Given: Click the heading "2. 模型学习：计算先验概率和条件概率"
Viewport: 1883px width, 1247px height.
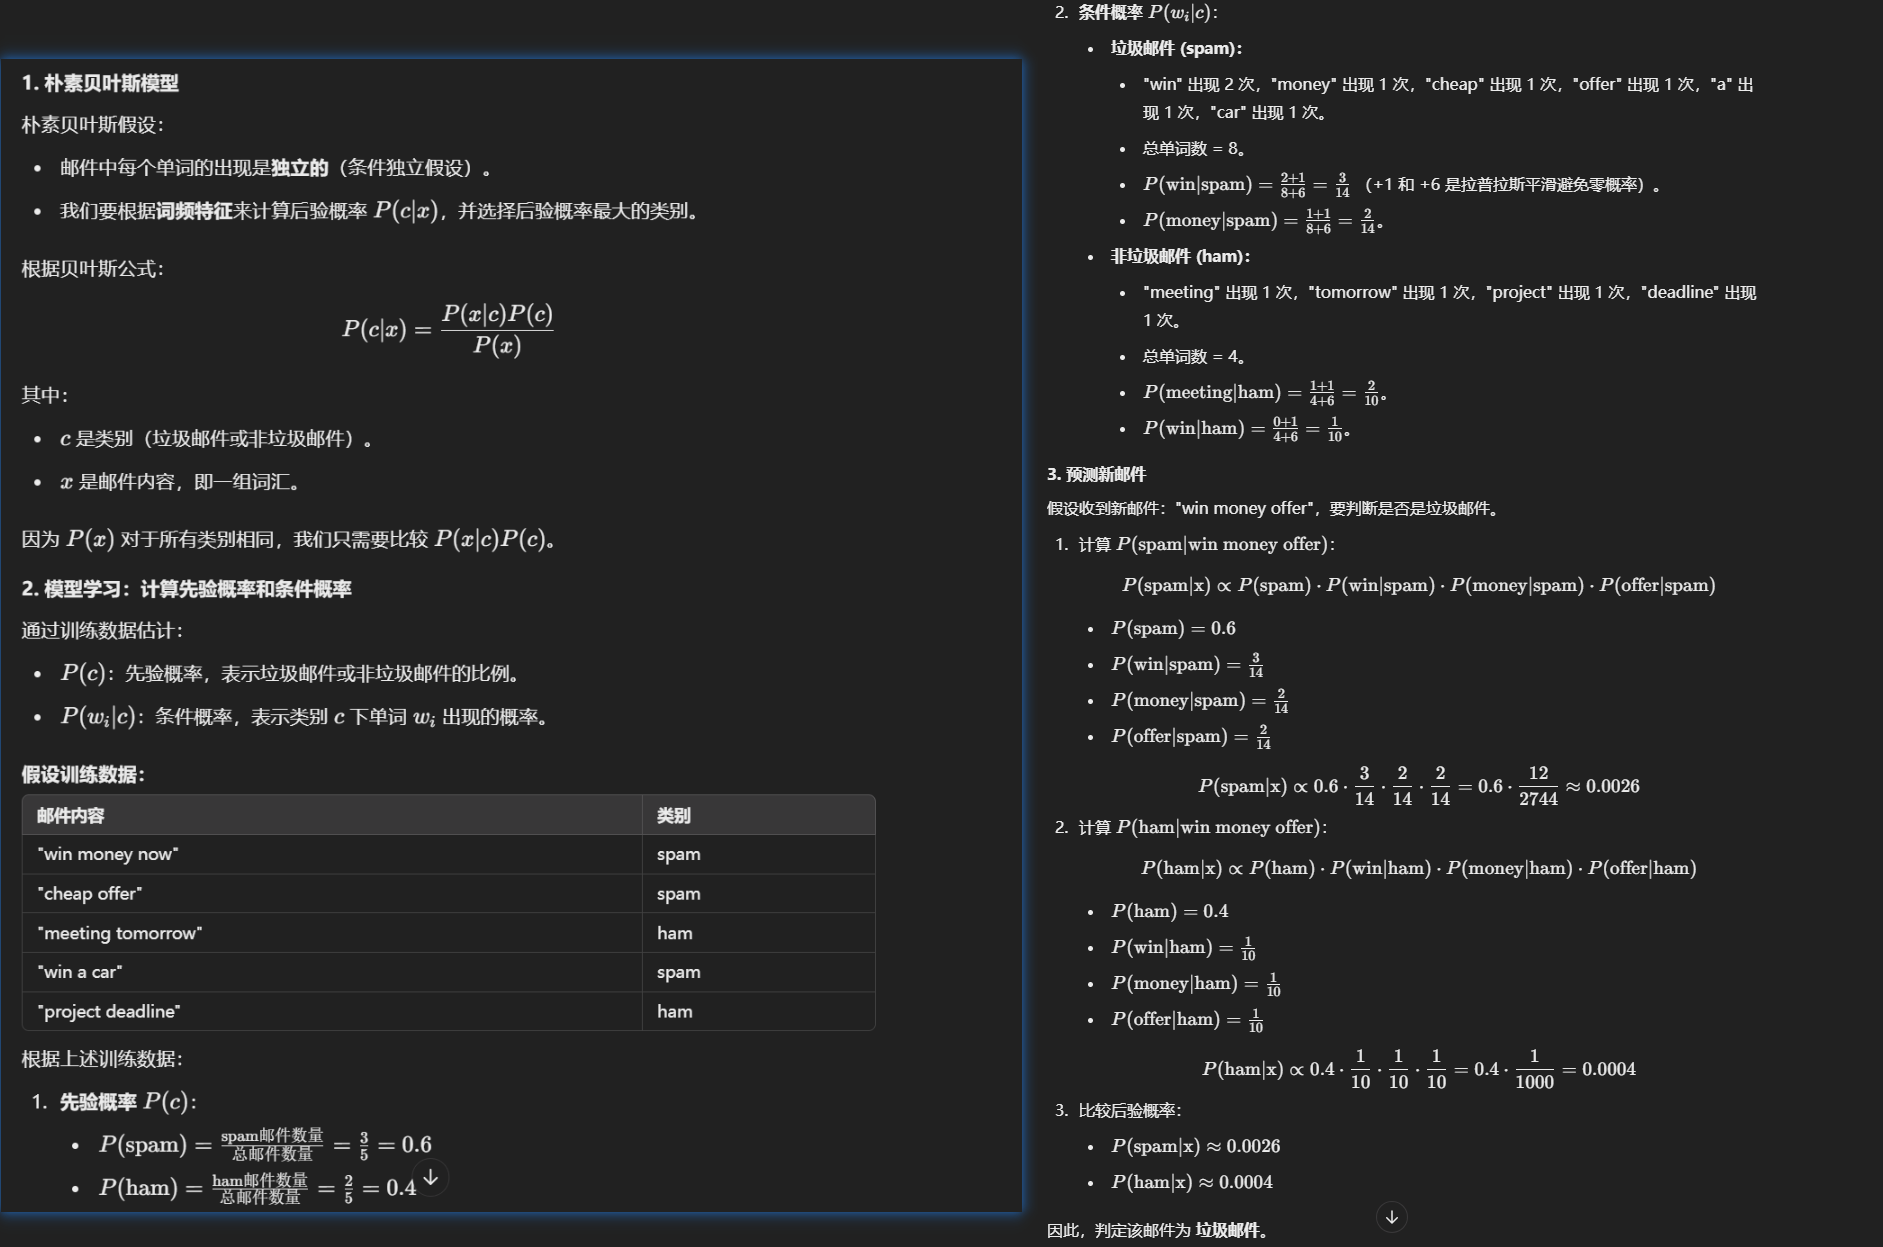Looking at the screenshot, I should tap(187, 589).
